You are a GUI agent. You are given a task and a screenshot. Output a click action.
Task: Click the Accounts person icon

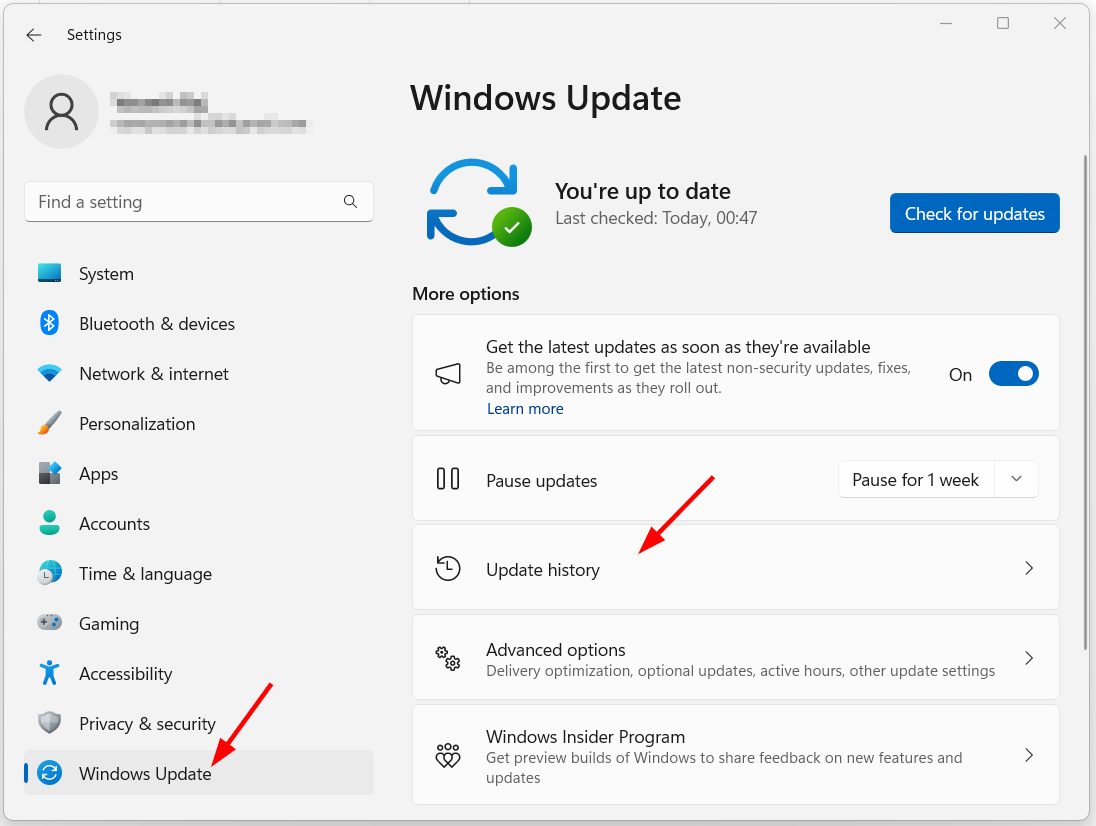coord(50,523)
